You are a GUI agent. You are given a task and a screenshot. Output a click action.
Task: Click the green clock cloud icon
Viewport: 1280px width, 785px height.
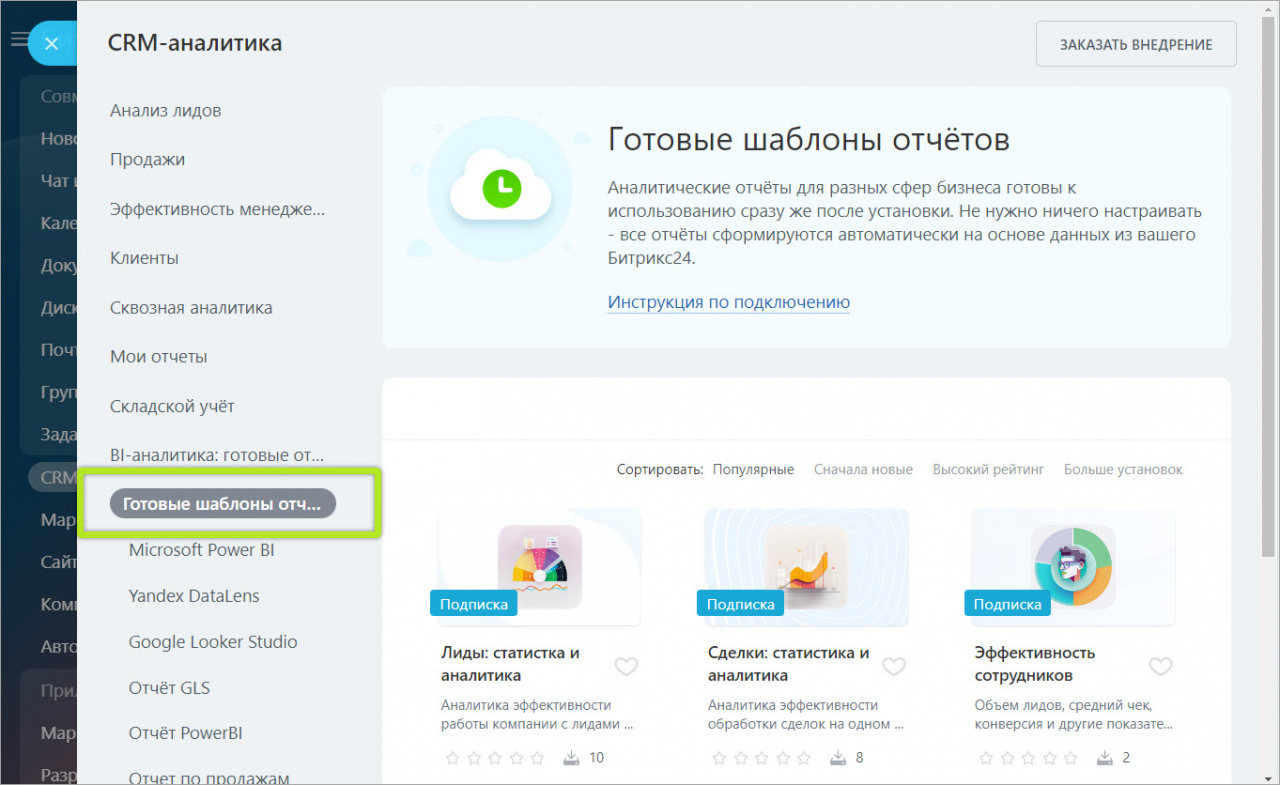[x=500, y=186]
